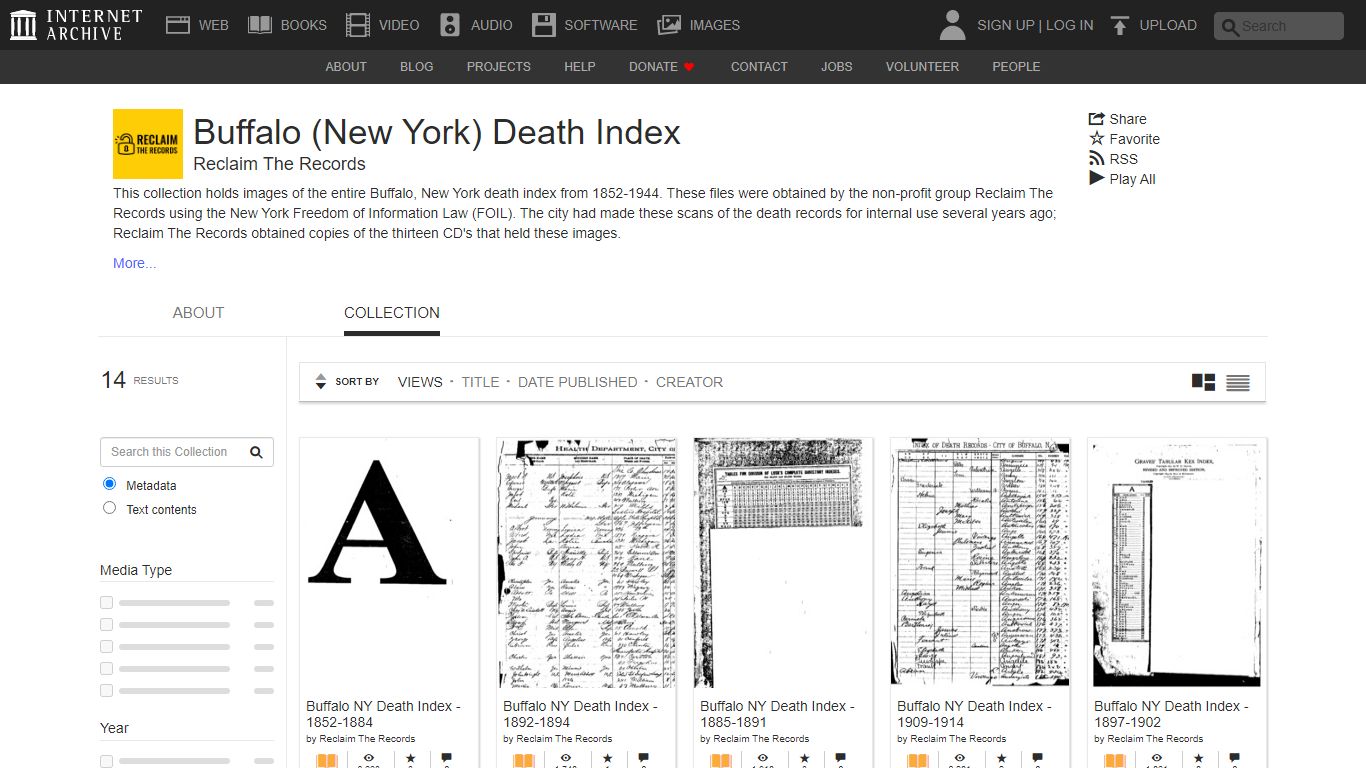Sort results by Title
Viewport: 1366px width, 768px height.
point(480,382)
